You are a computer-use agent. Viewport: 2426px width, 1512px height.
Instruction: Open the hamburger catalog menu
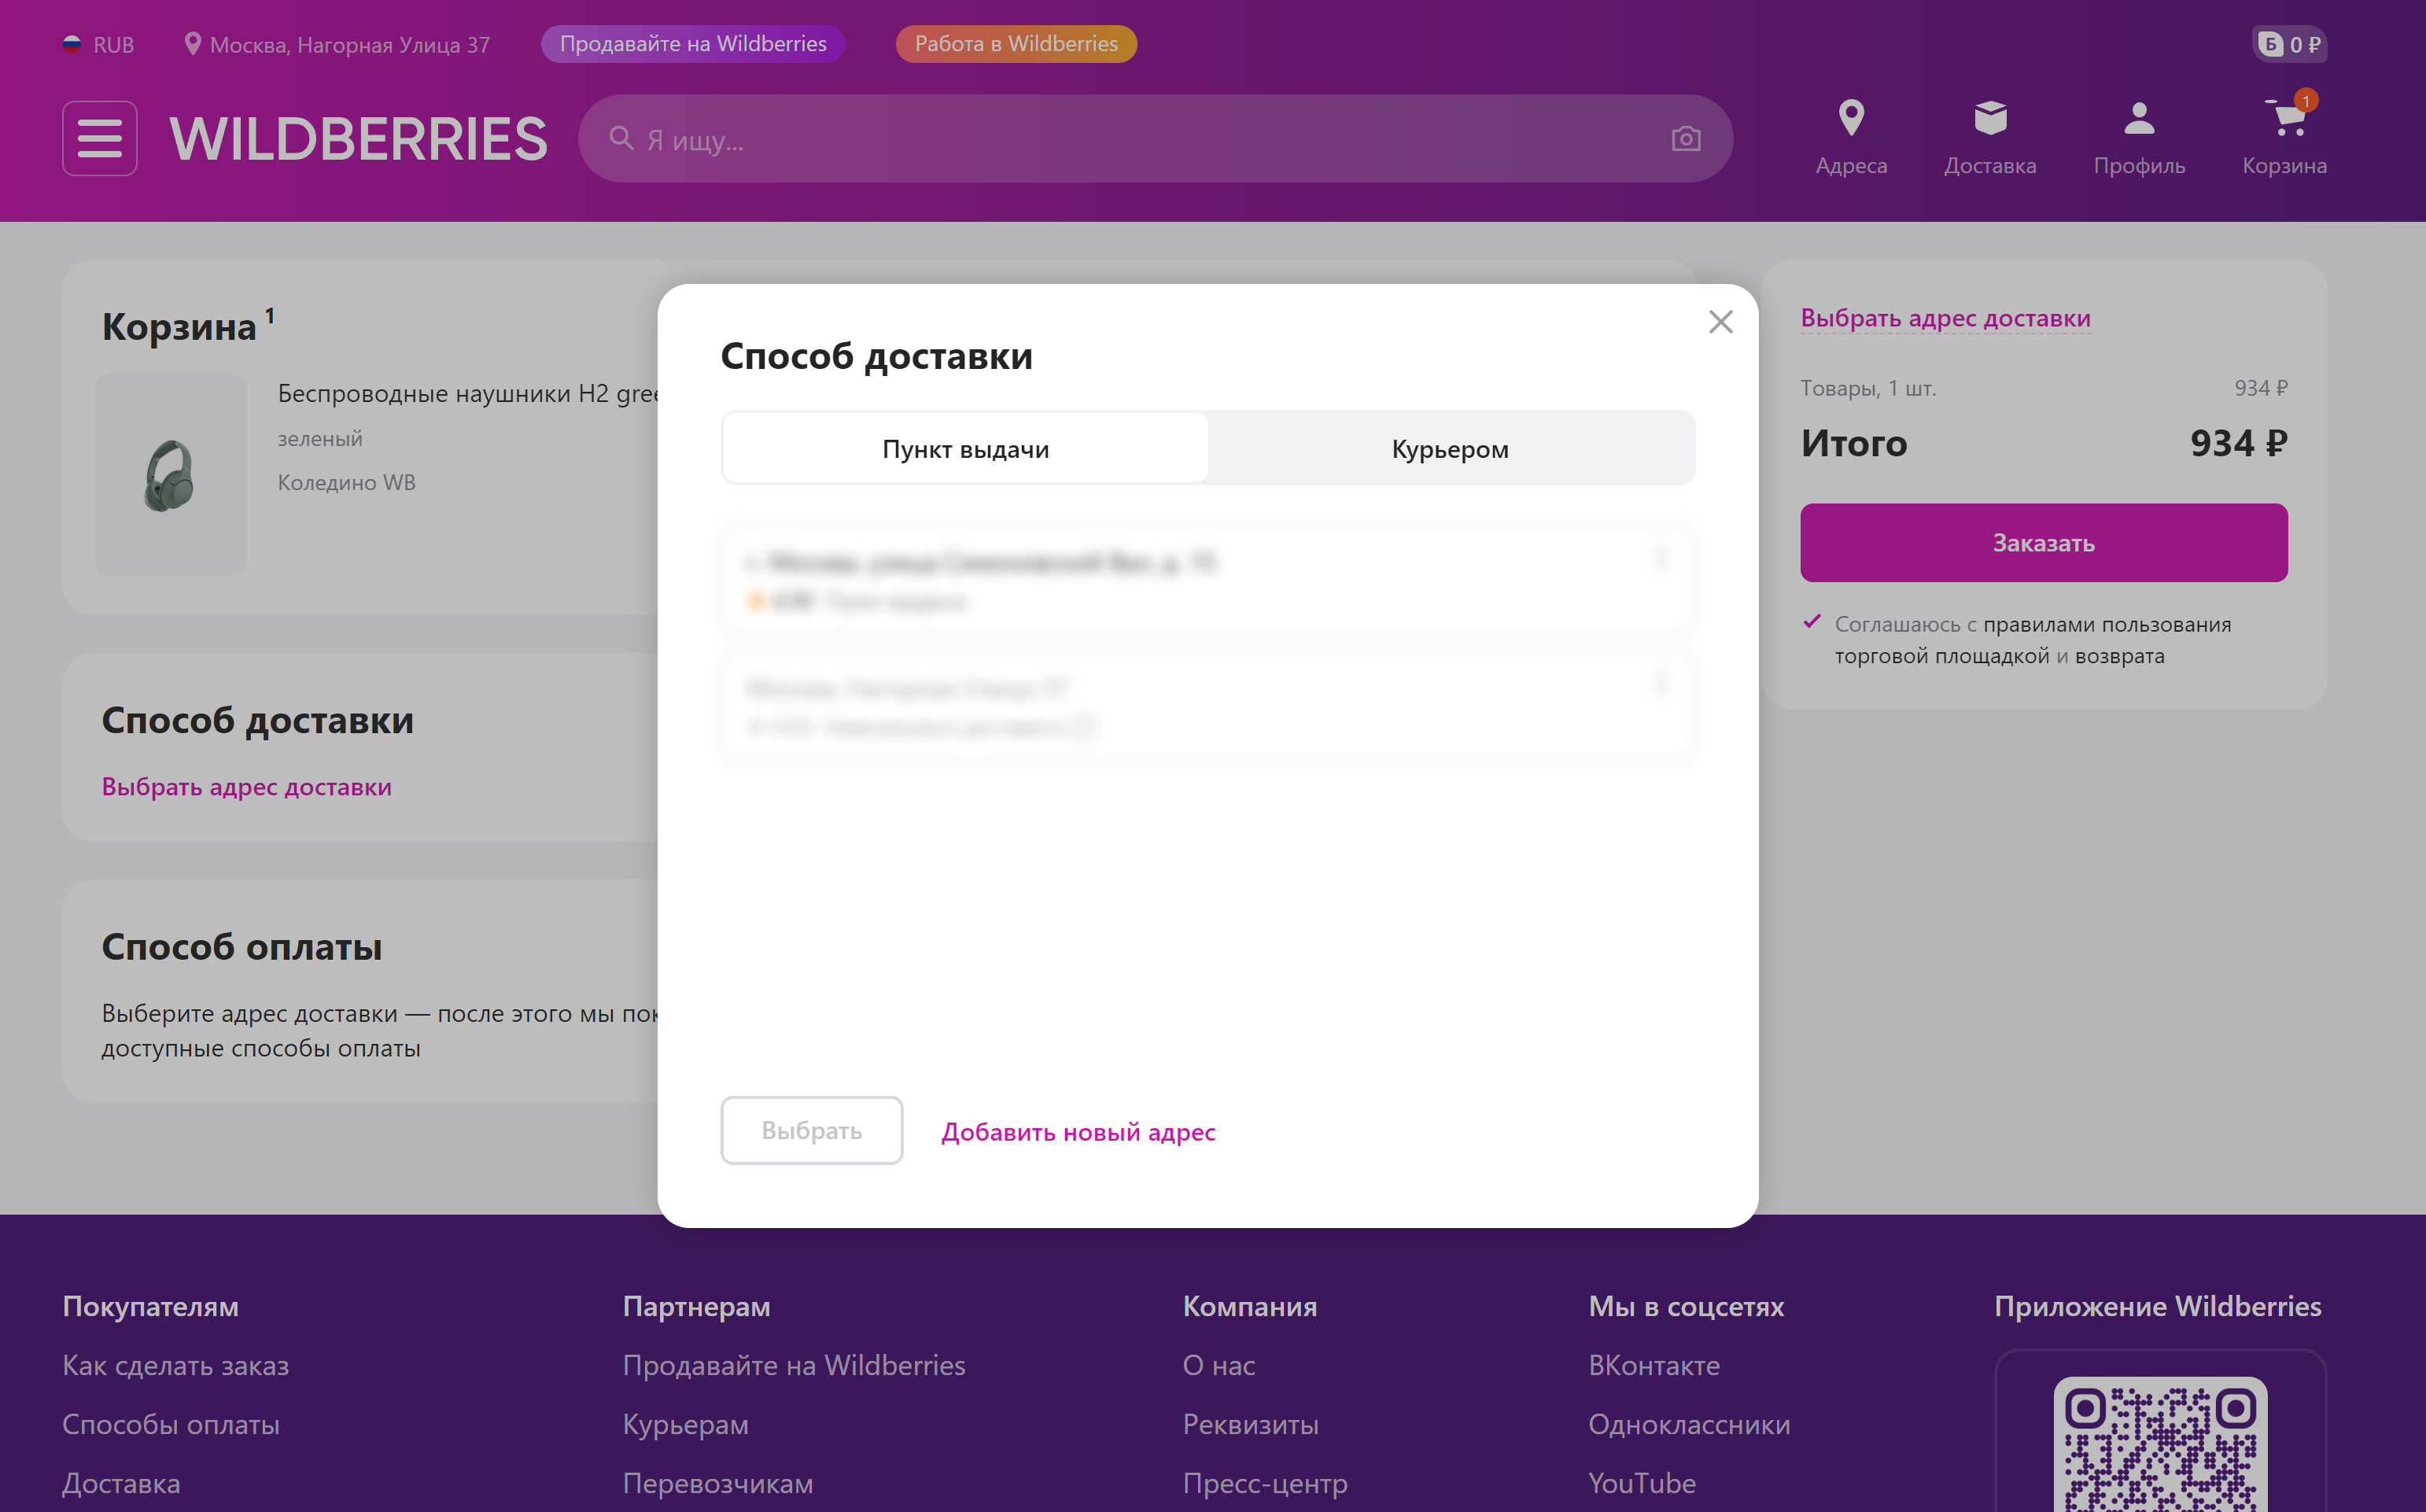100,138
